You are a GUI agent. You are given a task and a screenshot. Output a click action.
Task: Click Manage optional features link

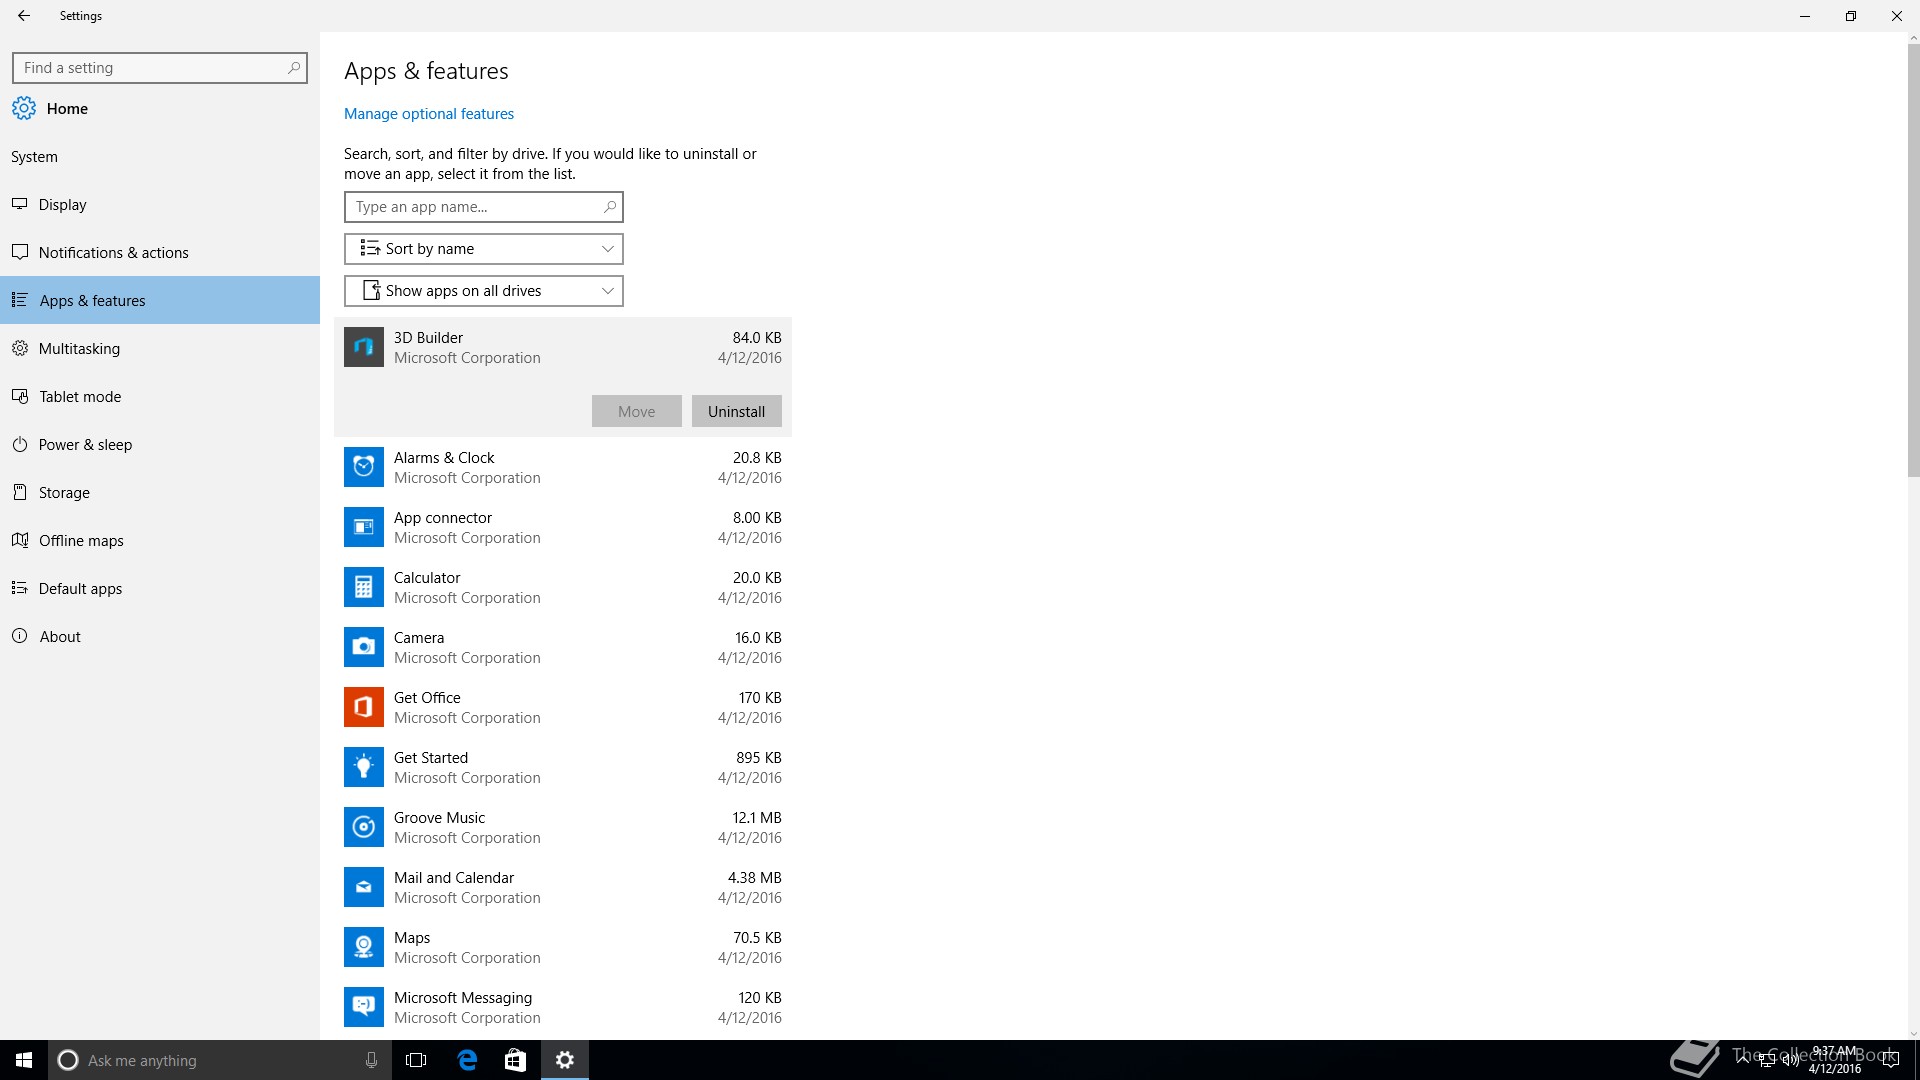click(429, 114)
